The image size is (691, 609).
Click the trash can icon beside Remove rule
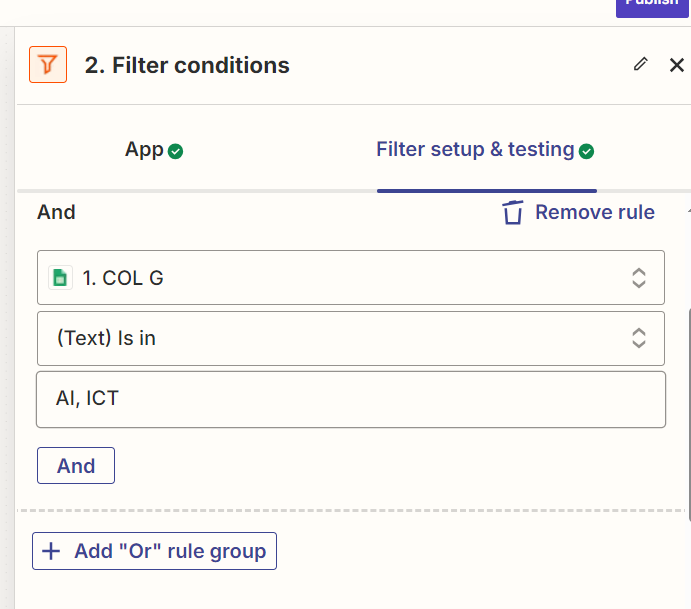pyautogui.click(x=513, y=212)
